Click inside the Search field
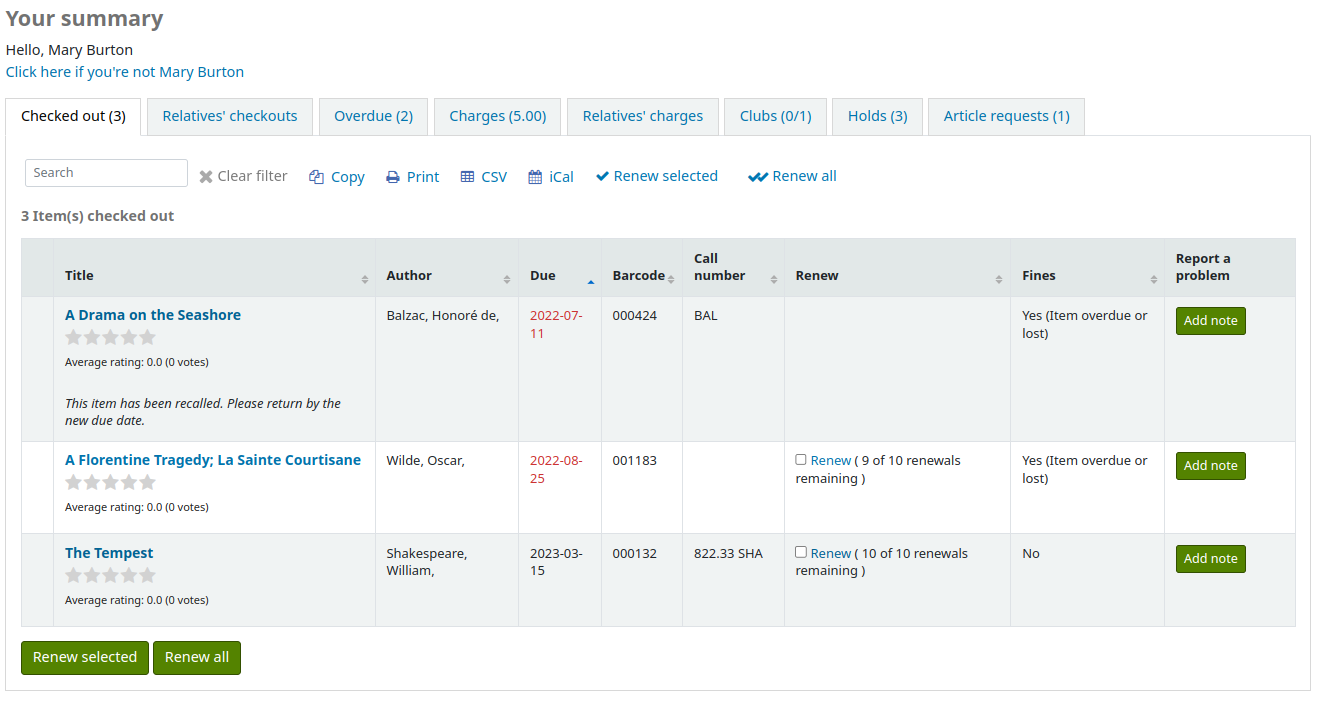 click(x=105, y=172)
